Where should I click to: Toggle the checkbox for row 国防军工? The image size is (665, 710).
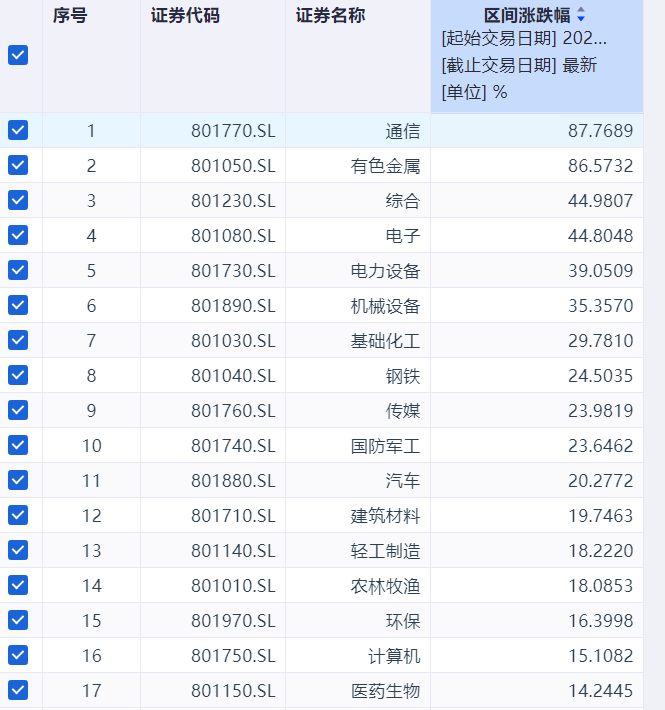18,445
